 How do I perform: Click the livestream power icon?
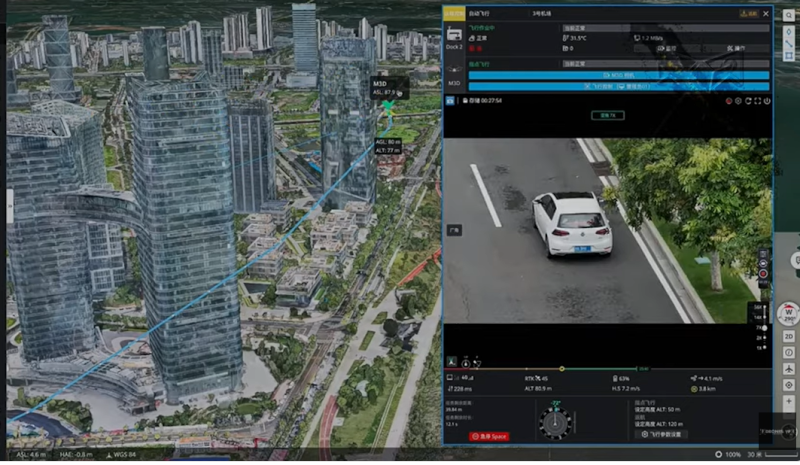tap(767, 101)
